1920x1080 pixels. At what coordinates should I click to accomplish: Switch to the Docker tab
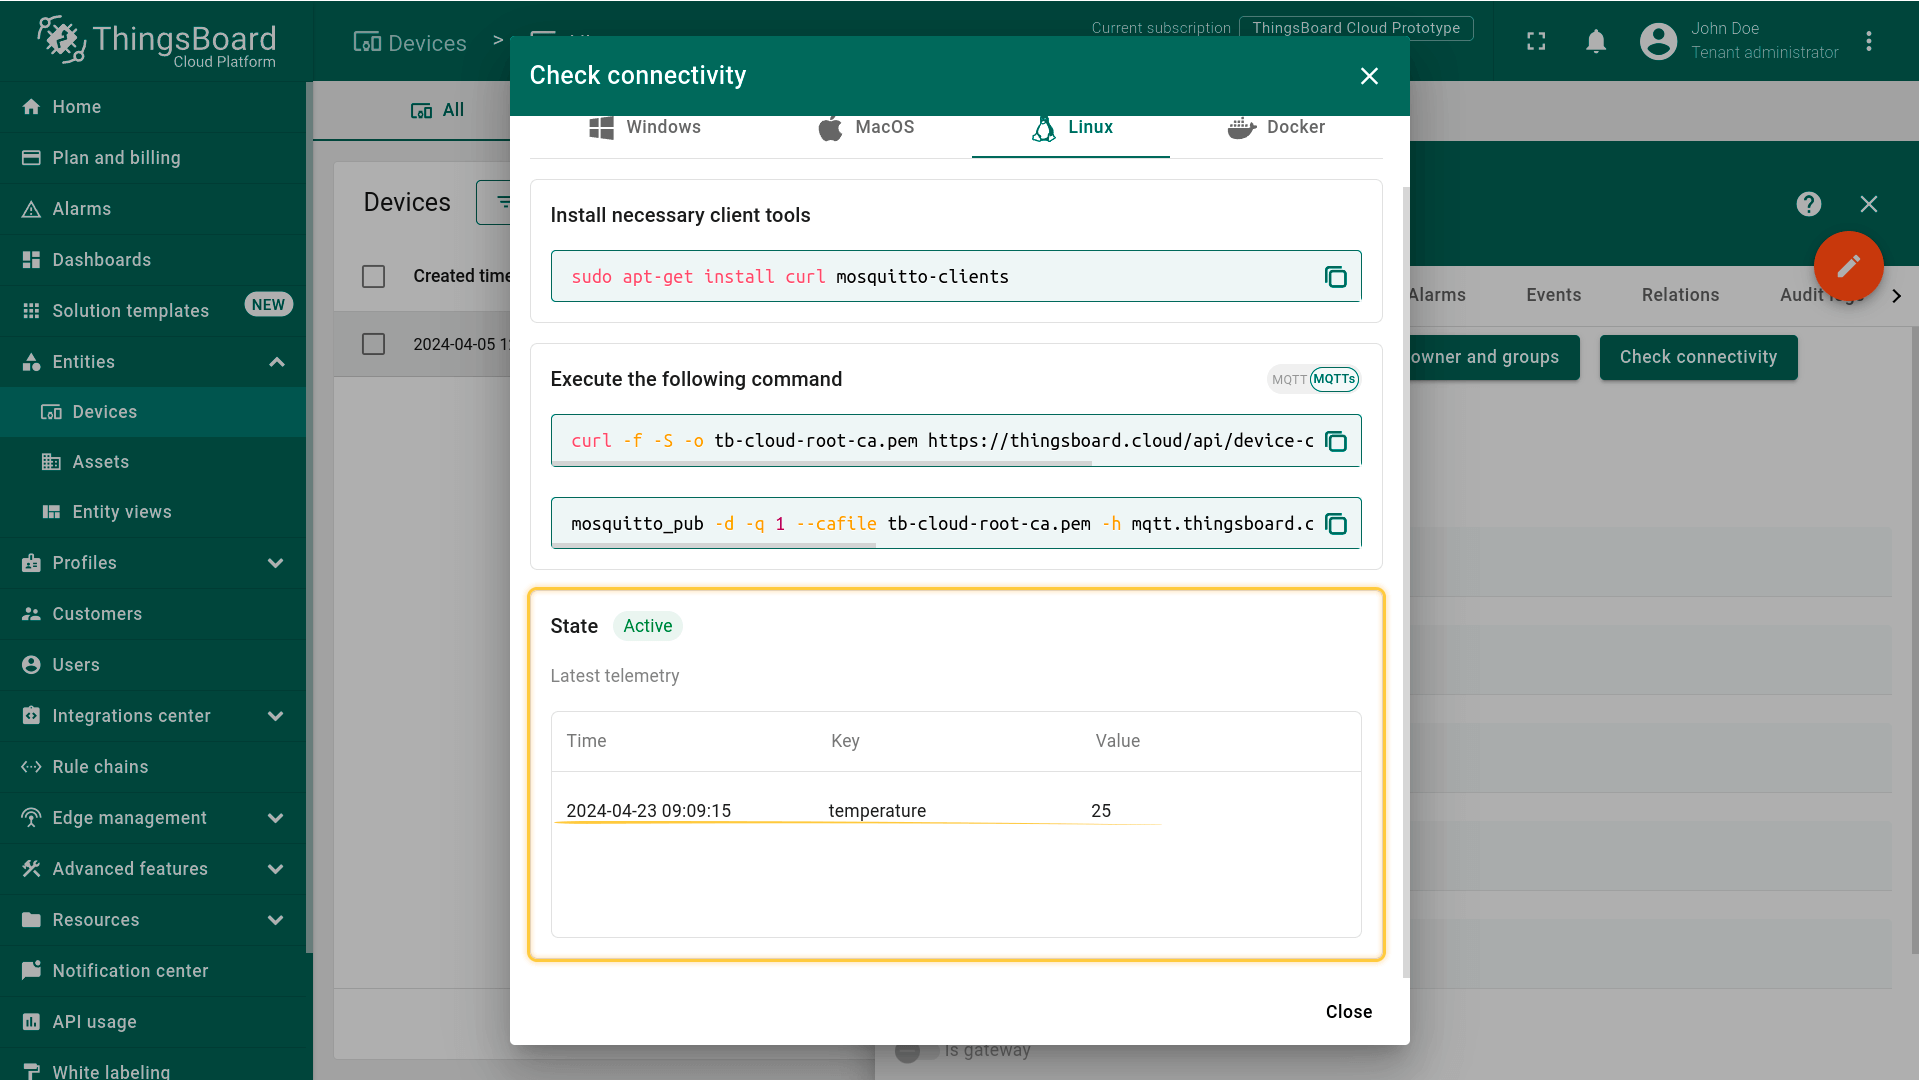(x=1276, y=128)
